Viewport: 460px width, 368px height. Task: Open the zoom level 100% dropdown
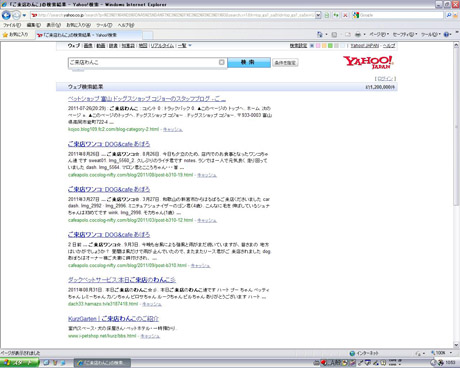coord(442,353)
